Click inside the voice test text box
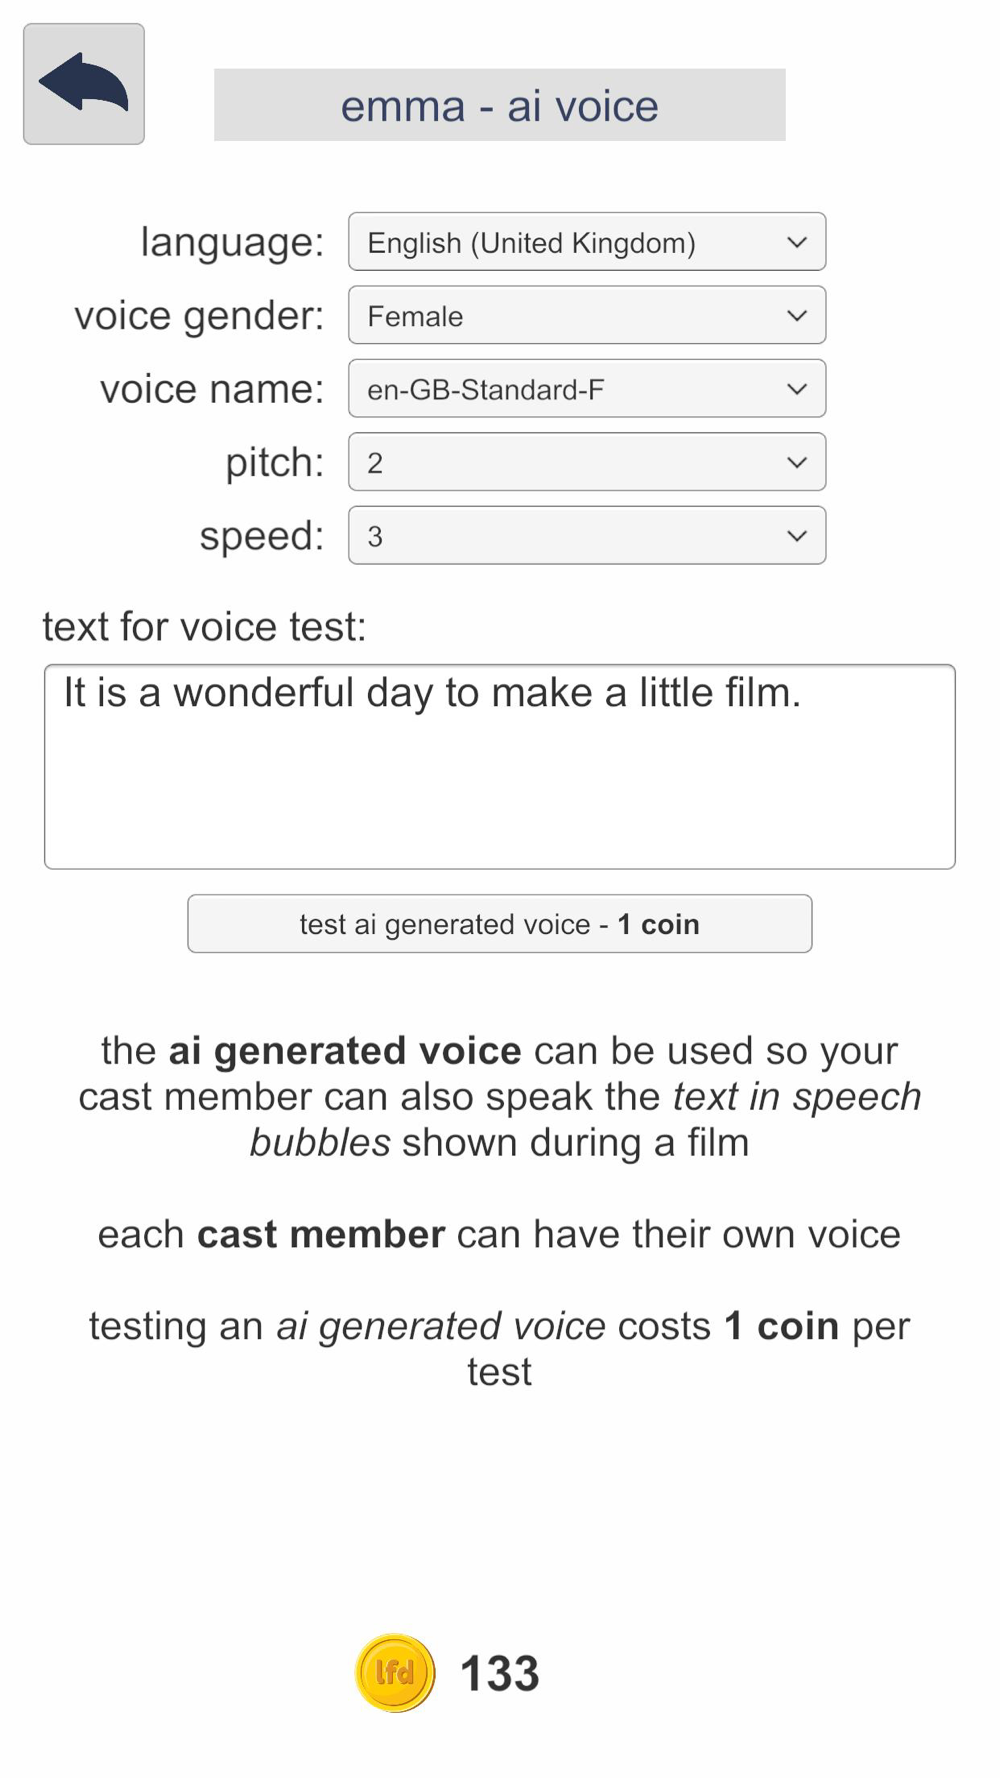This screenshot has width=1000, height=1778. [499, 767]
